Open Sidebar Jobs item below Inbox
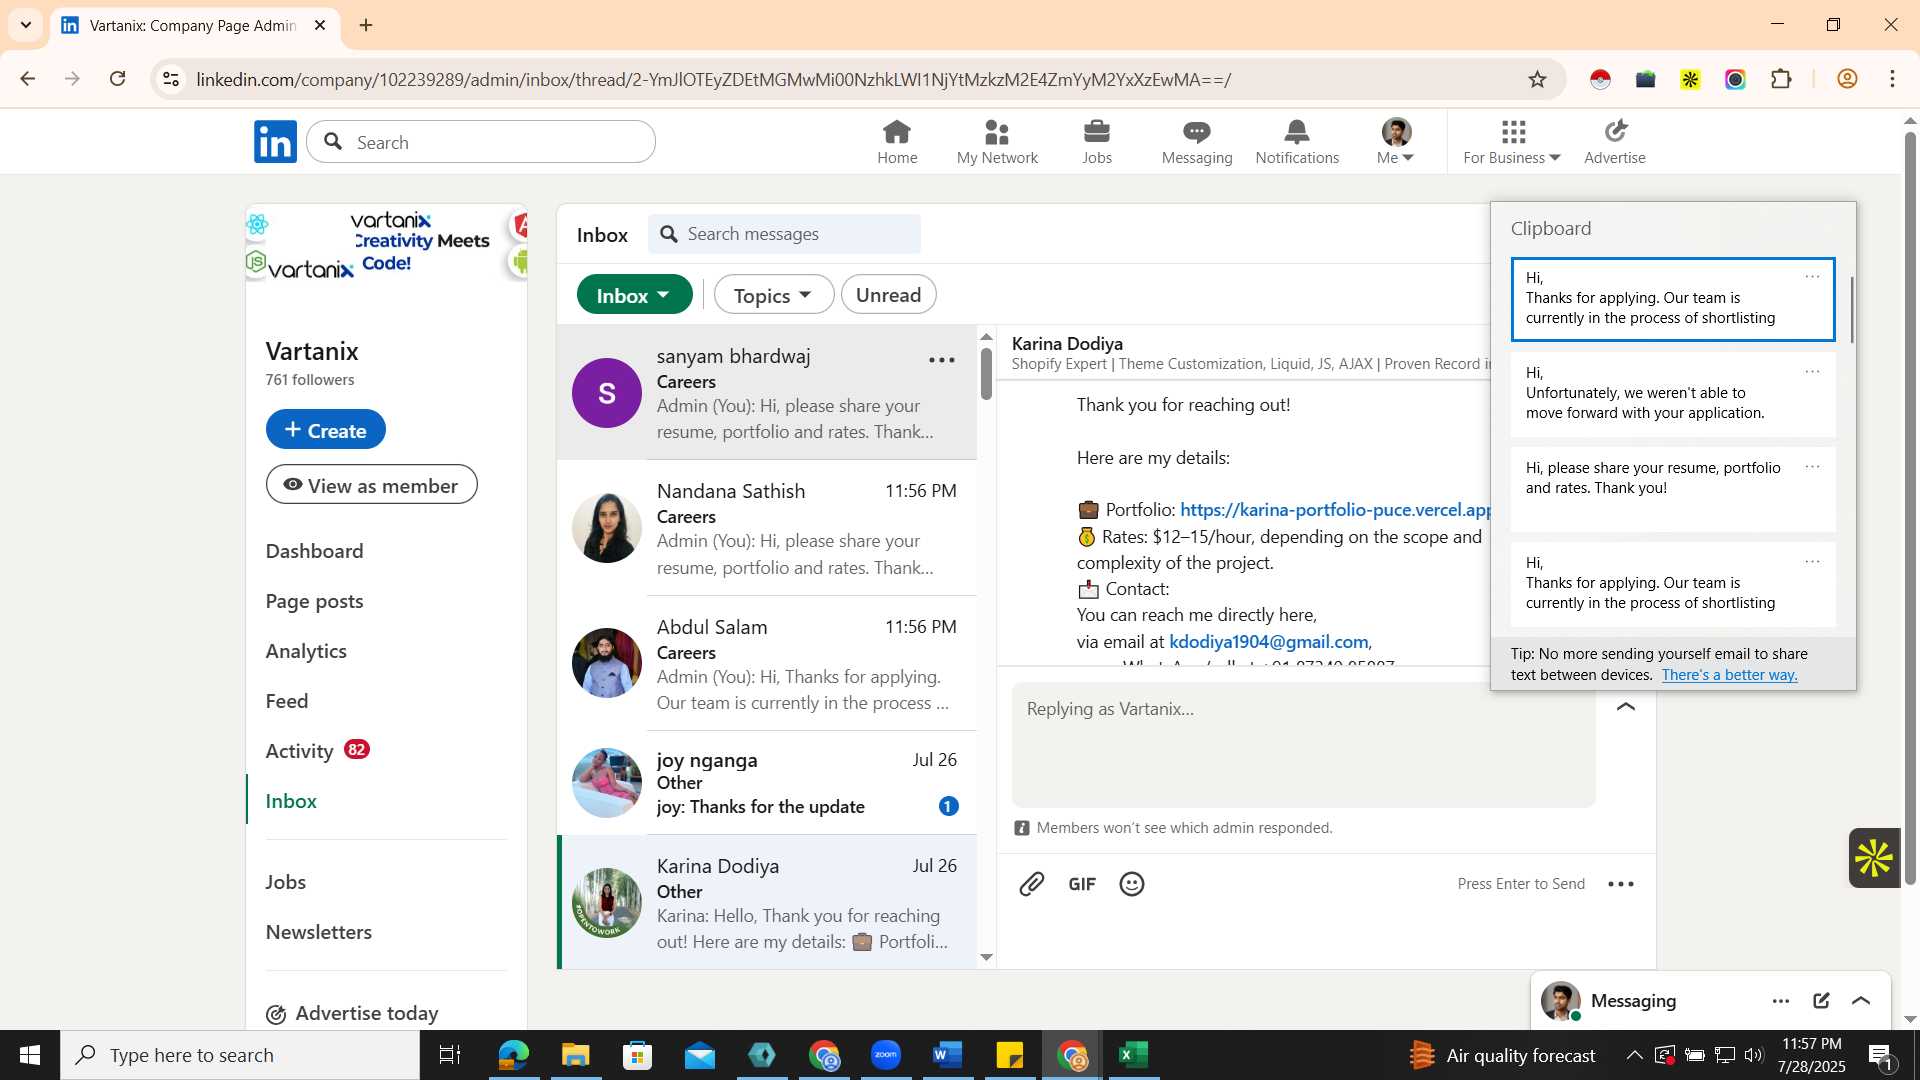 click(286, 882)
